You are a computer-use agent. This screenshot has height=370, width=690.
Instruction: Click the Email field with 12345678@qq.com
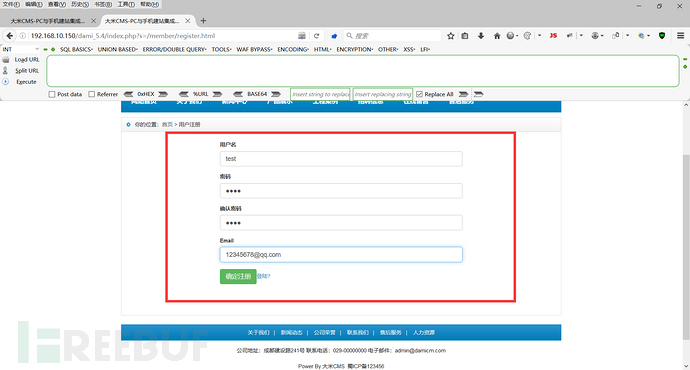click(341, 255)
